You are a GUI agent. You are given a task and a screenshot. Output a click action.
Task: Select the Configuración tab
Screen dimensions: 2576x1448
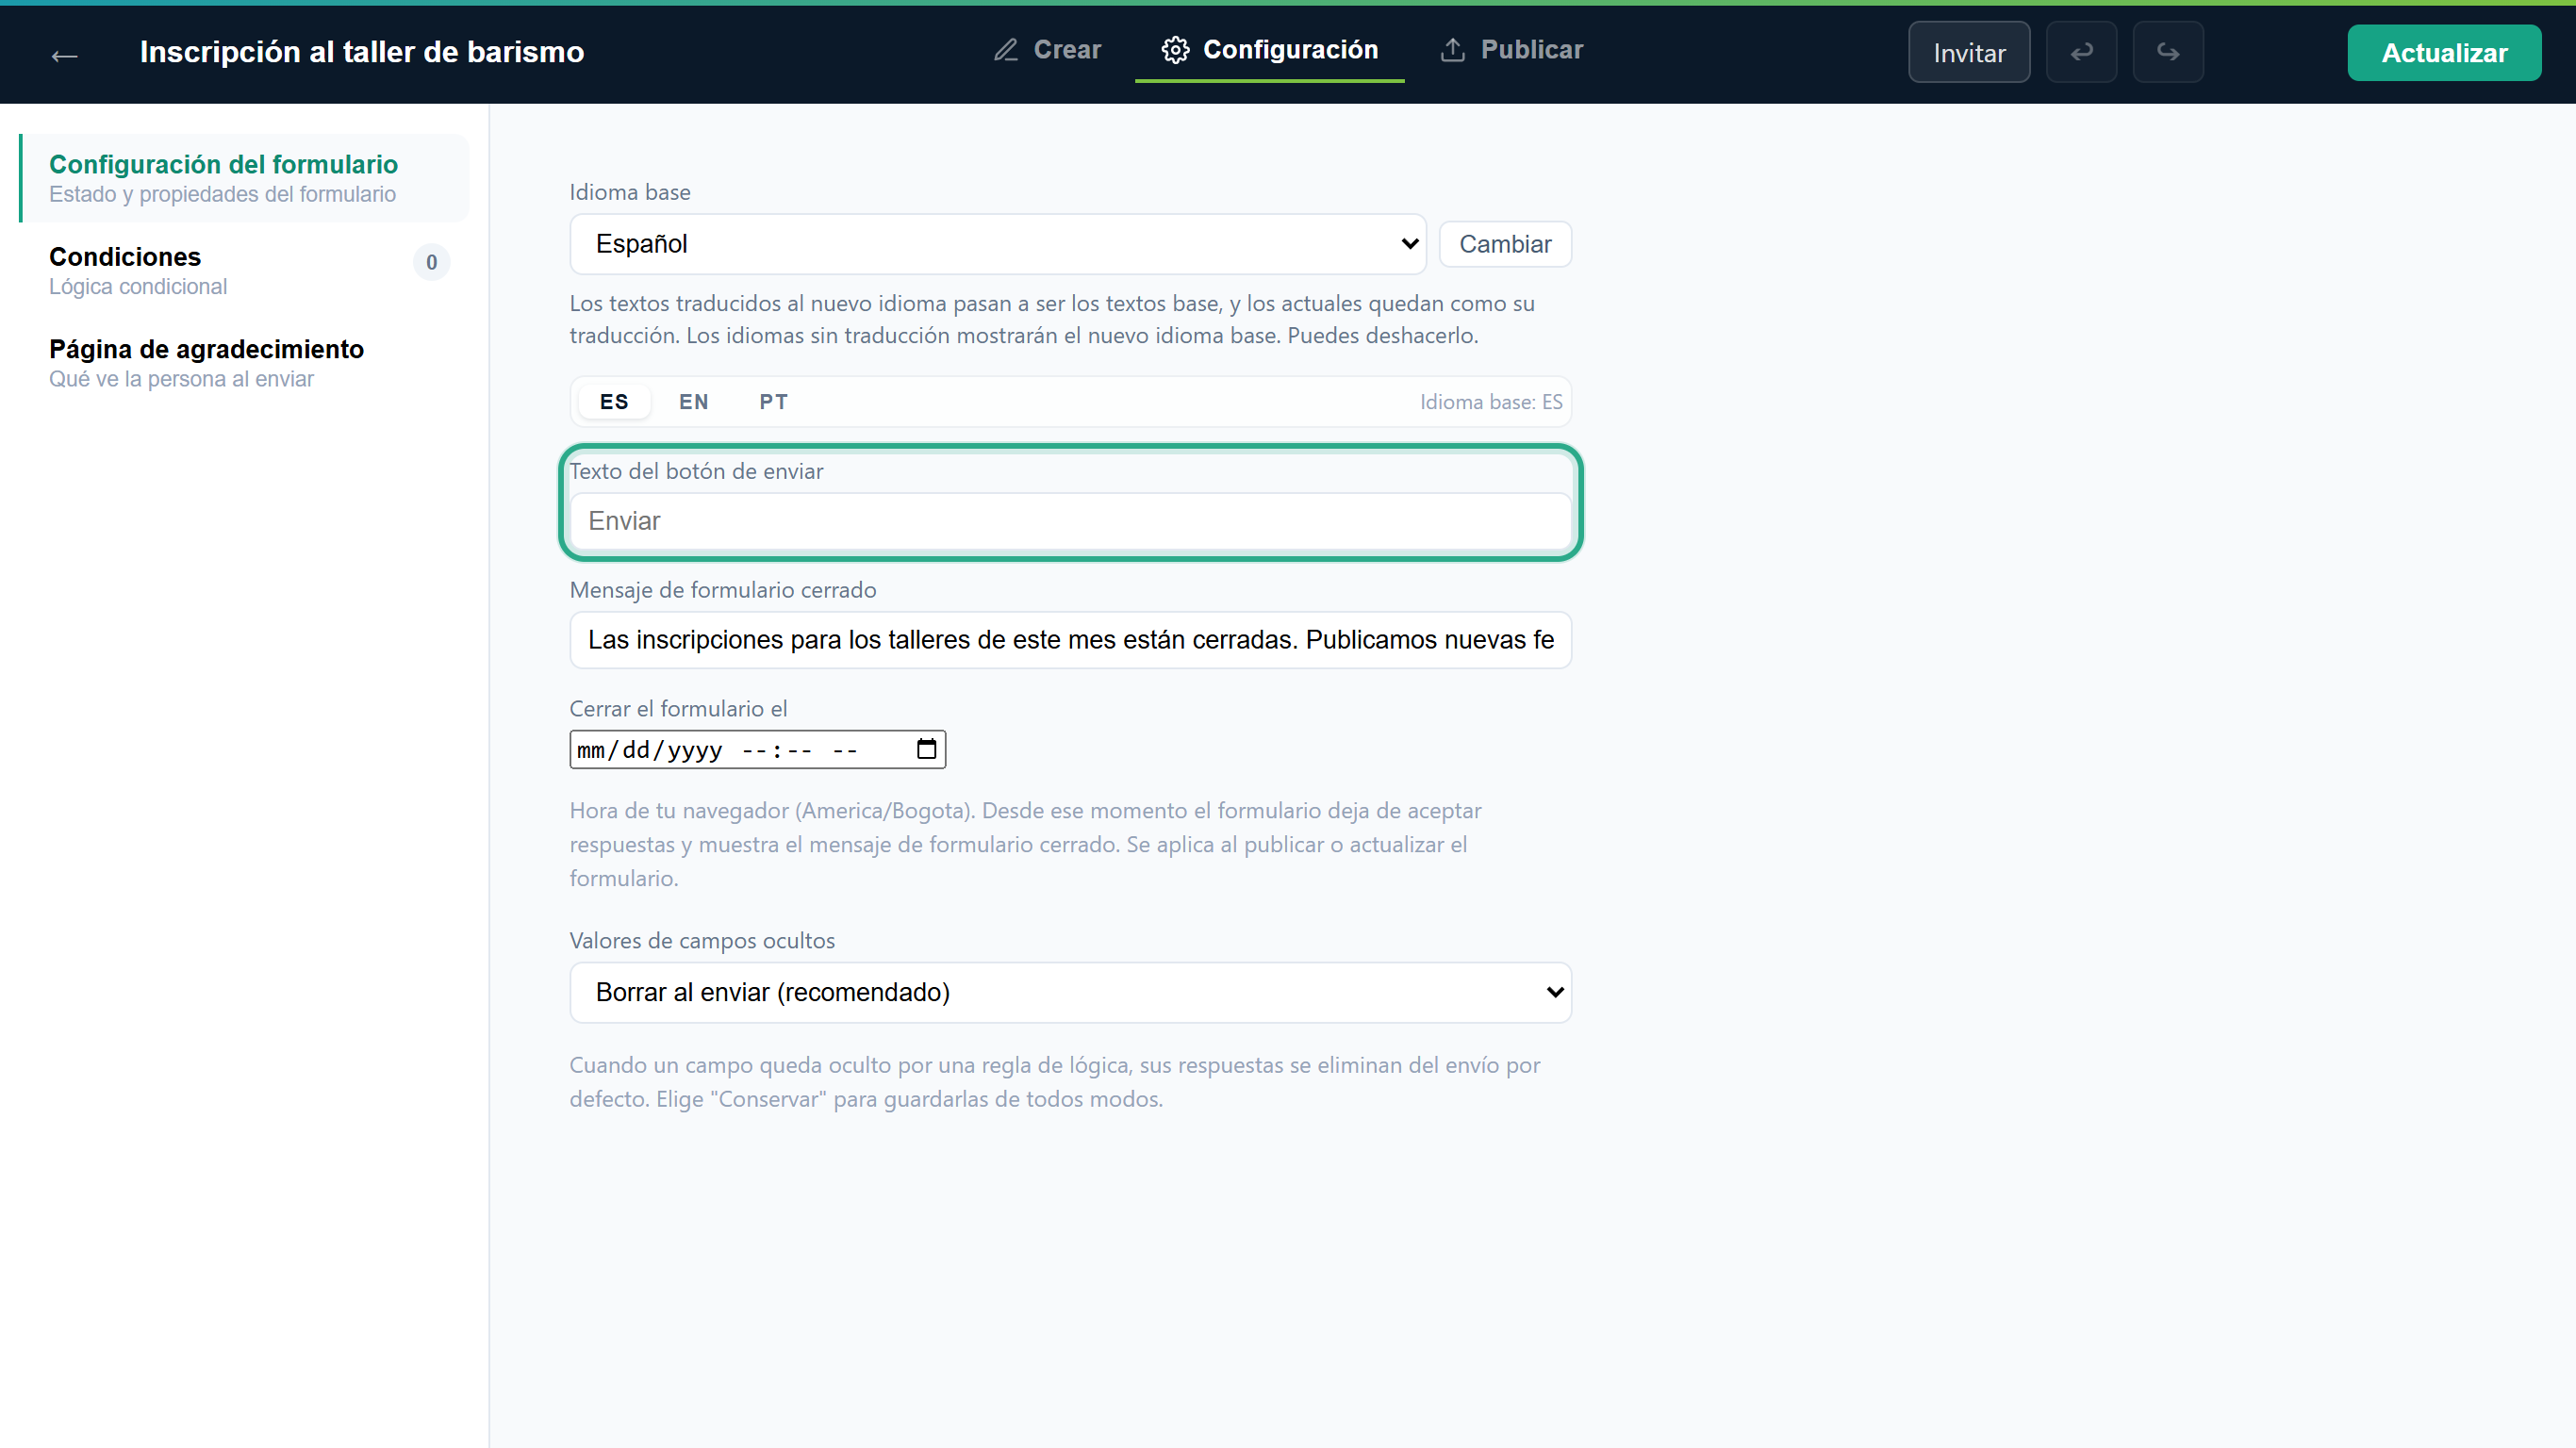1269,50
